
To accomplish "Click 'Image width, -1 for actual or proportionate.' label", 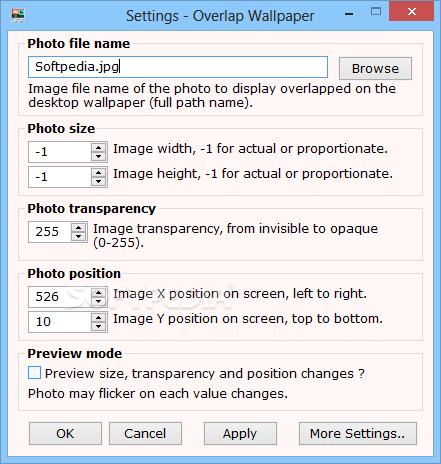I will click(250, 149).
